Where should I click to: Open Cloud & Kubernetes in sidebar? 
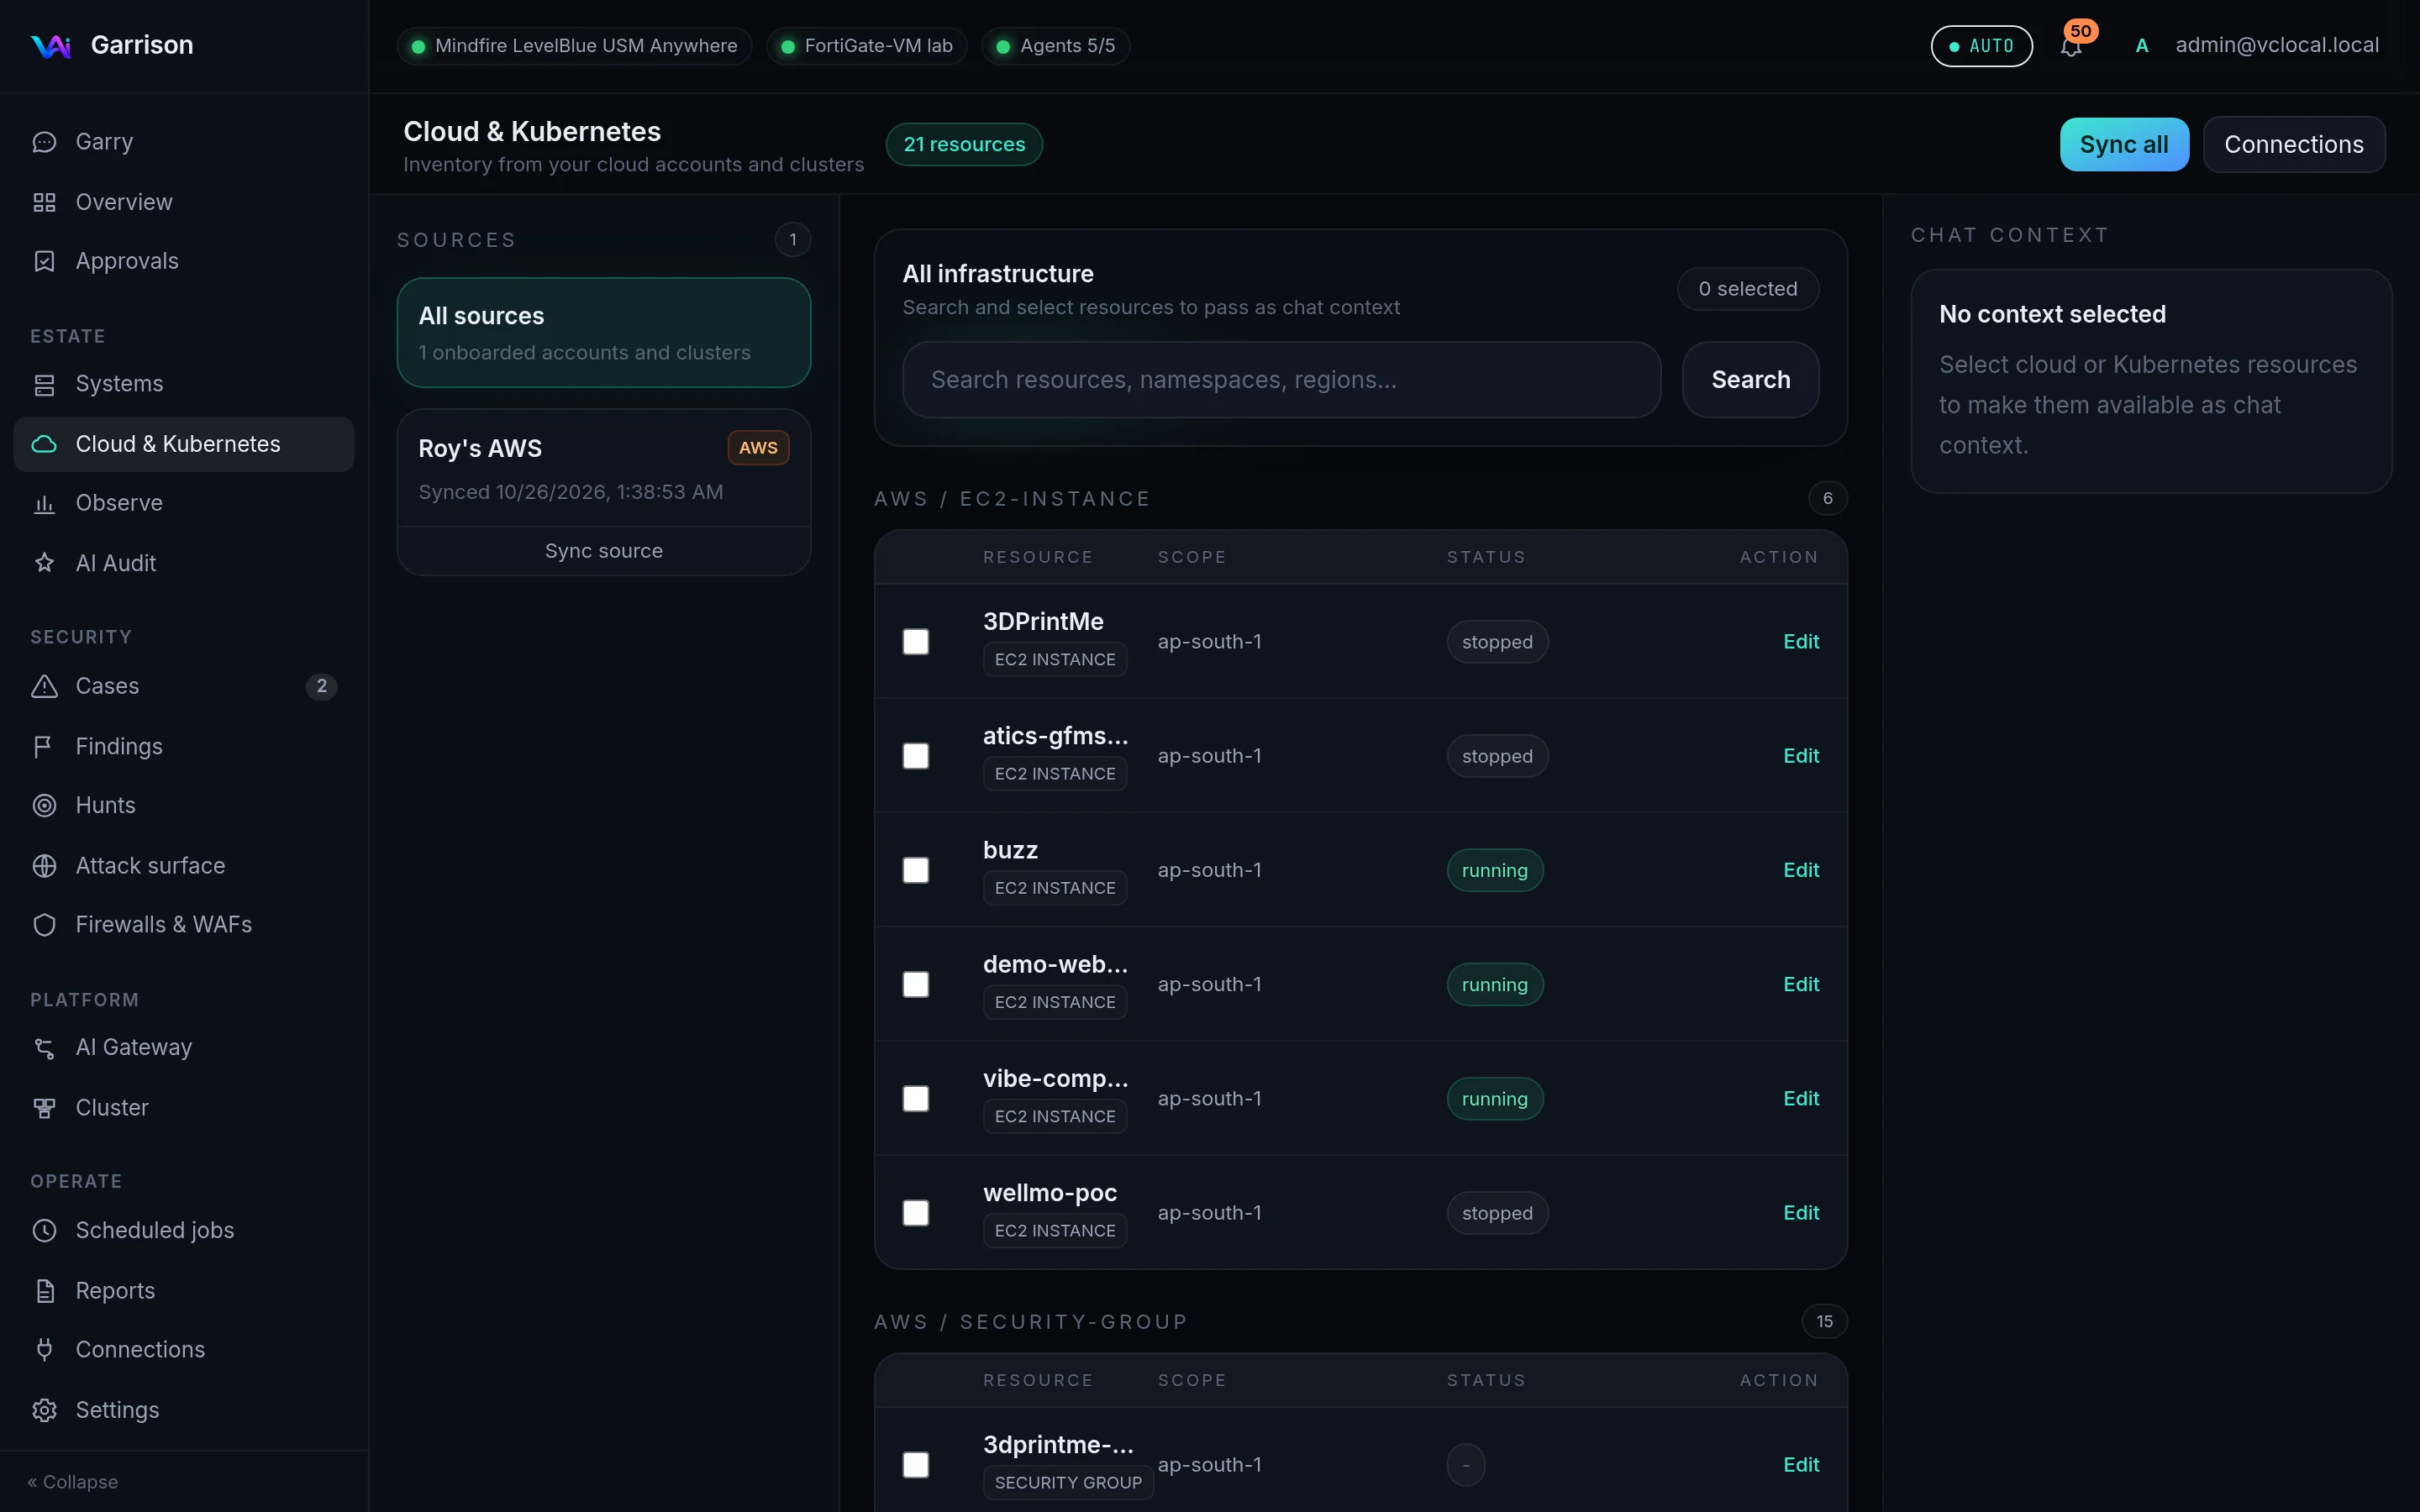[x=184, y=444]
